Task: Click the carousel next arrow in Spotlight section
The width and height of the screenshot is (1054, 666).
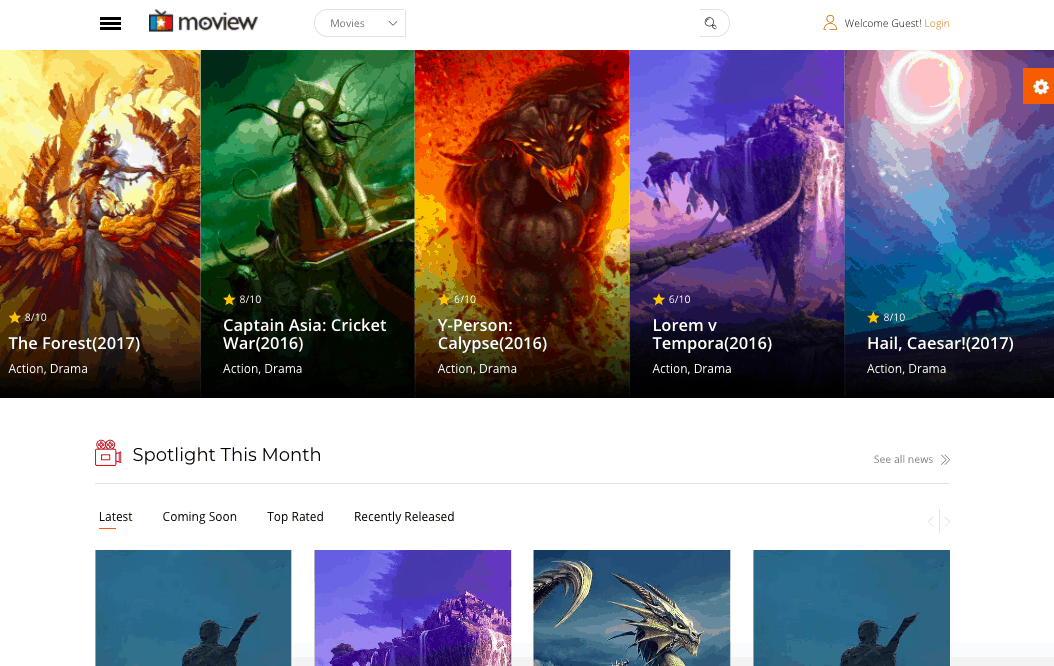Action: [x=946, y=521]
